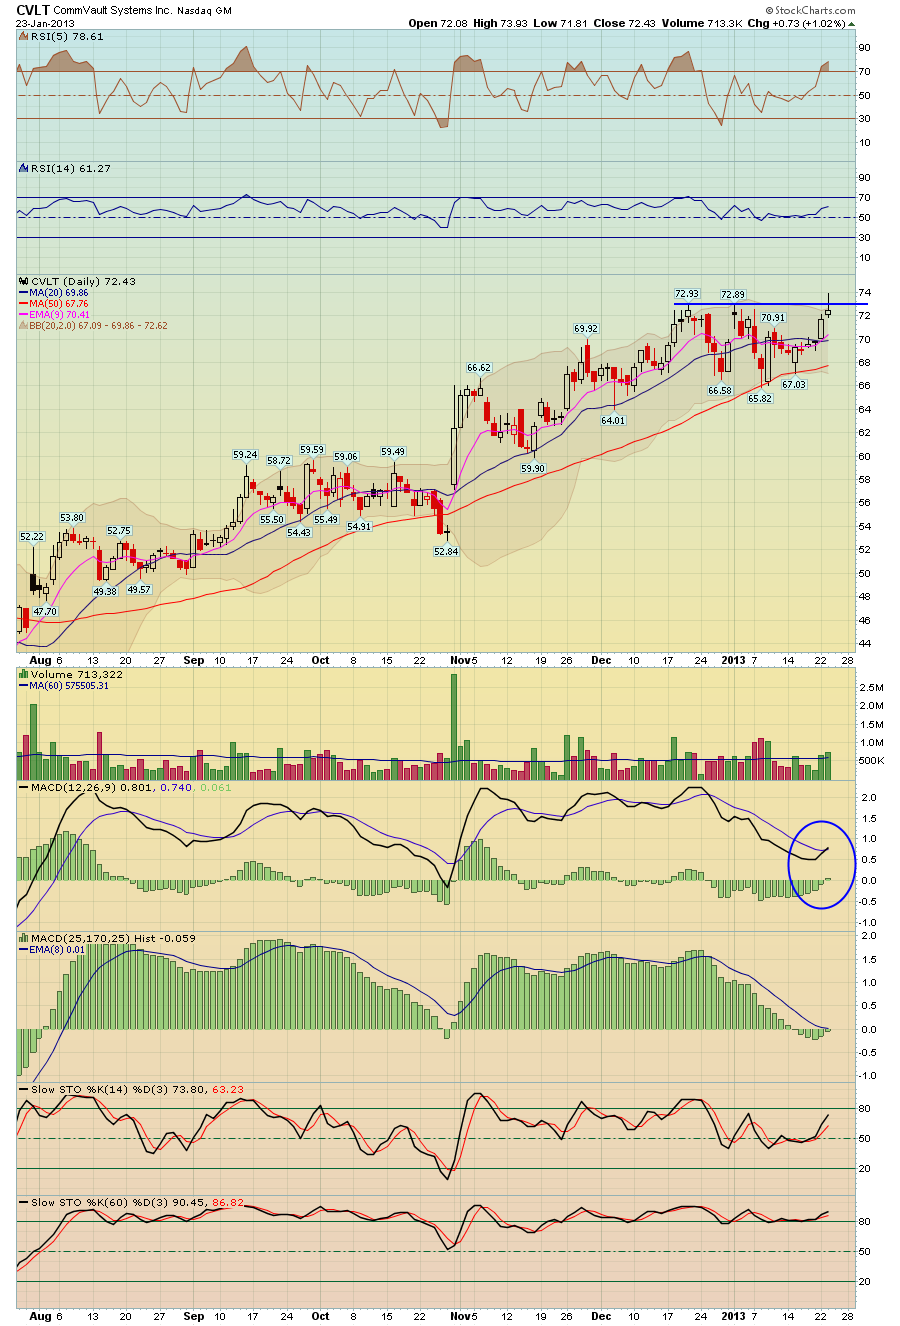This screenshot has height=1326, width=900.
Task: Click the RSI(5) legend area icon
Action: coord(24,36)
